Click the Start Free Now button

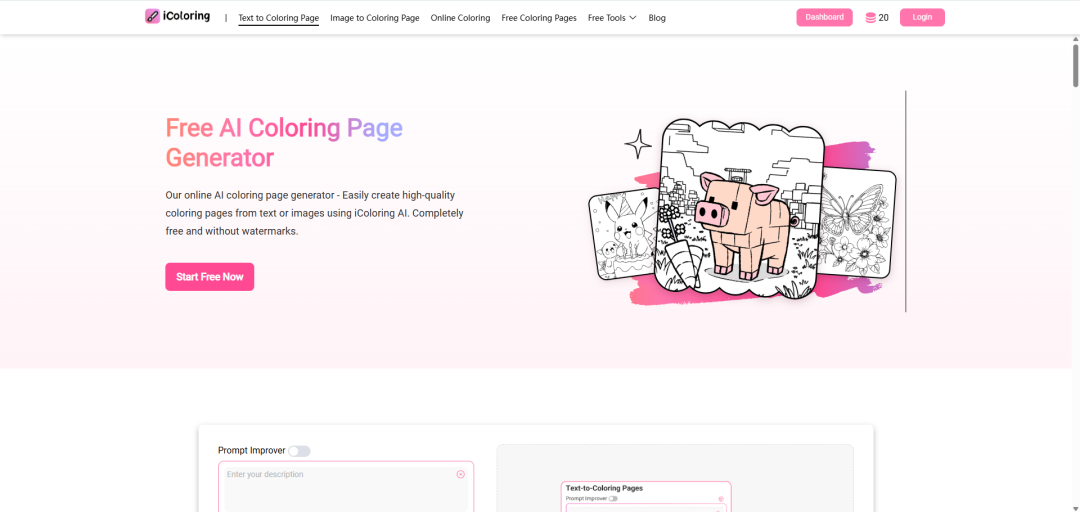click(209, 277)
